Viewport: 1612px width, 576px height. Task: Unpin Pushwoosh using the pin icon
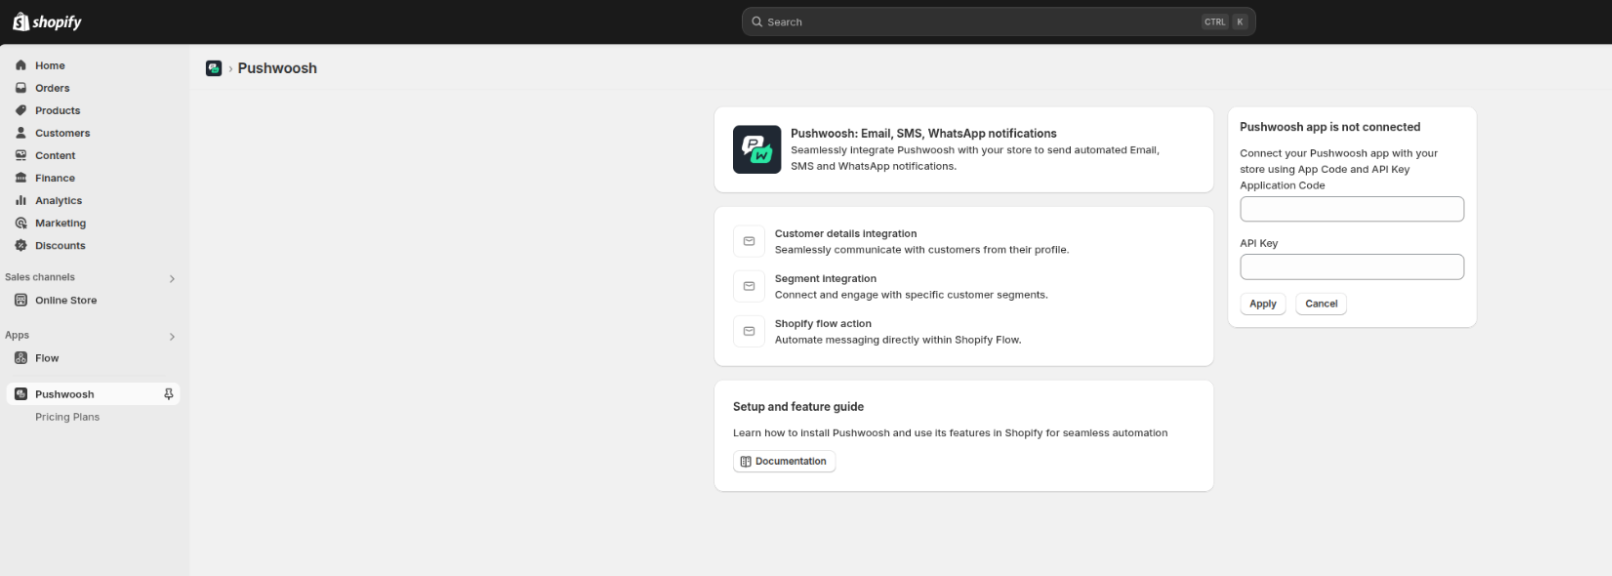pos(169,394)
